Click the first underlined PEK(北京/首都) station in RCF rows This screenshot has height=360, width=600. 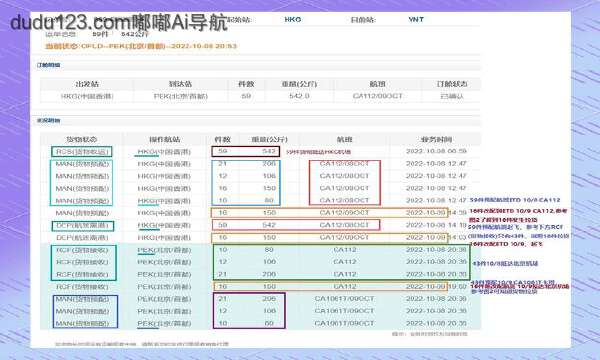[x=164, y=251]
